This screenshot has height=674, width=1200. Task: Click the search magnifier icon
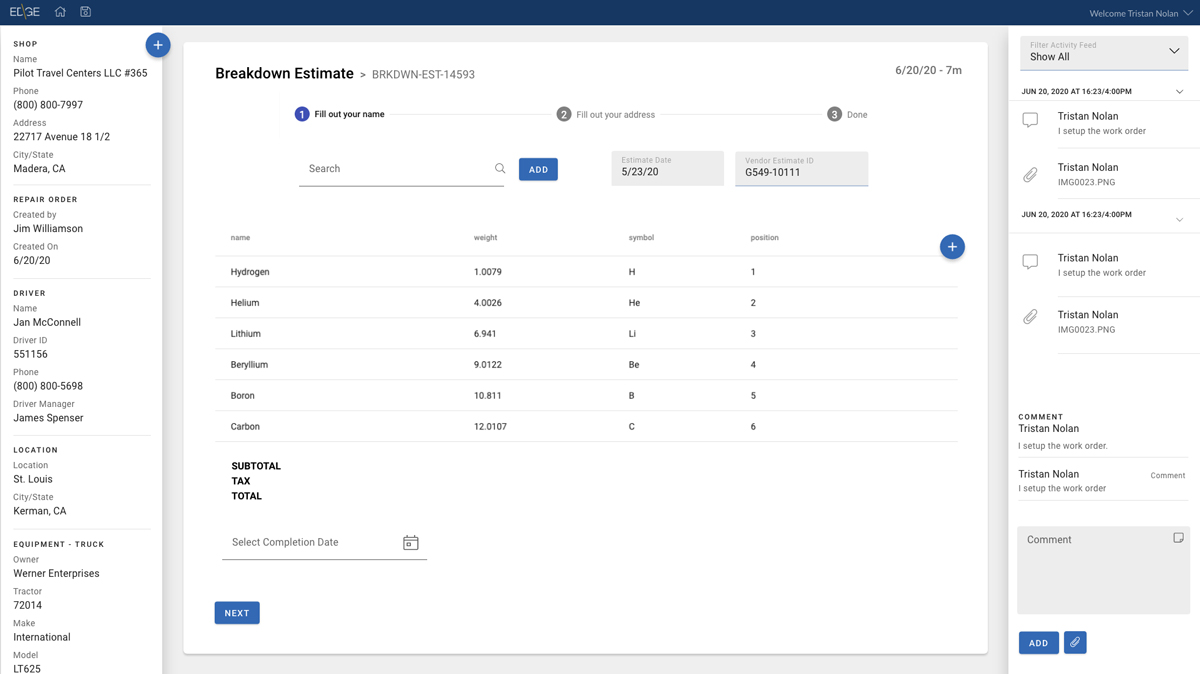500,169
